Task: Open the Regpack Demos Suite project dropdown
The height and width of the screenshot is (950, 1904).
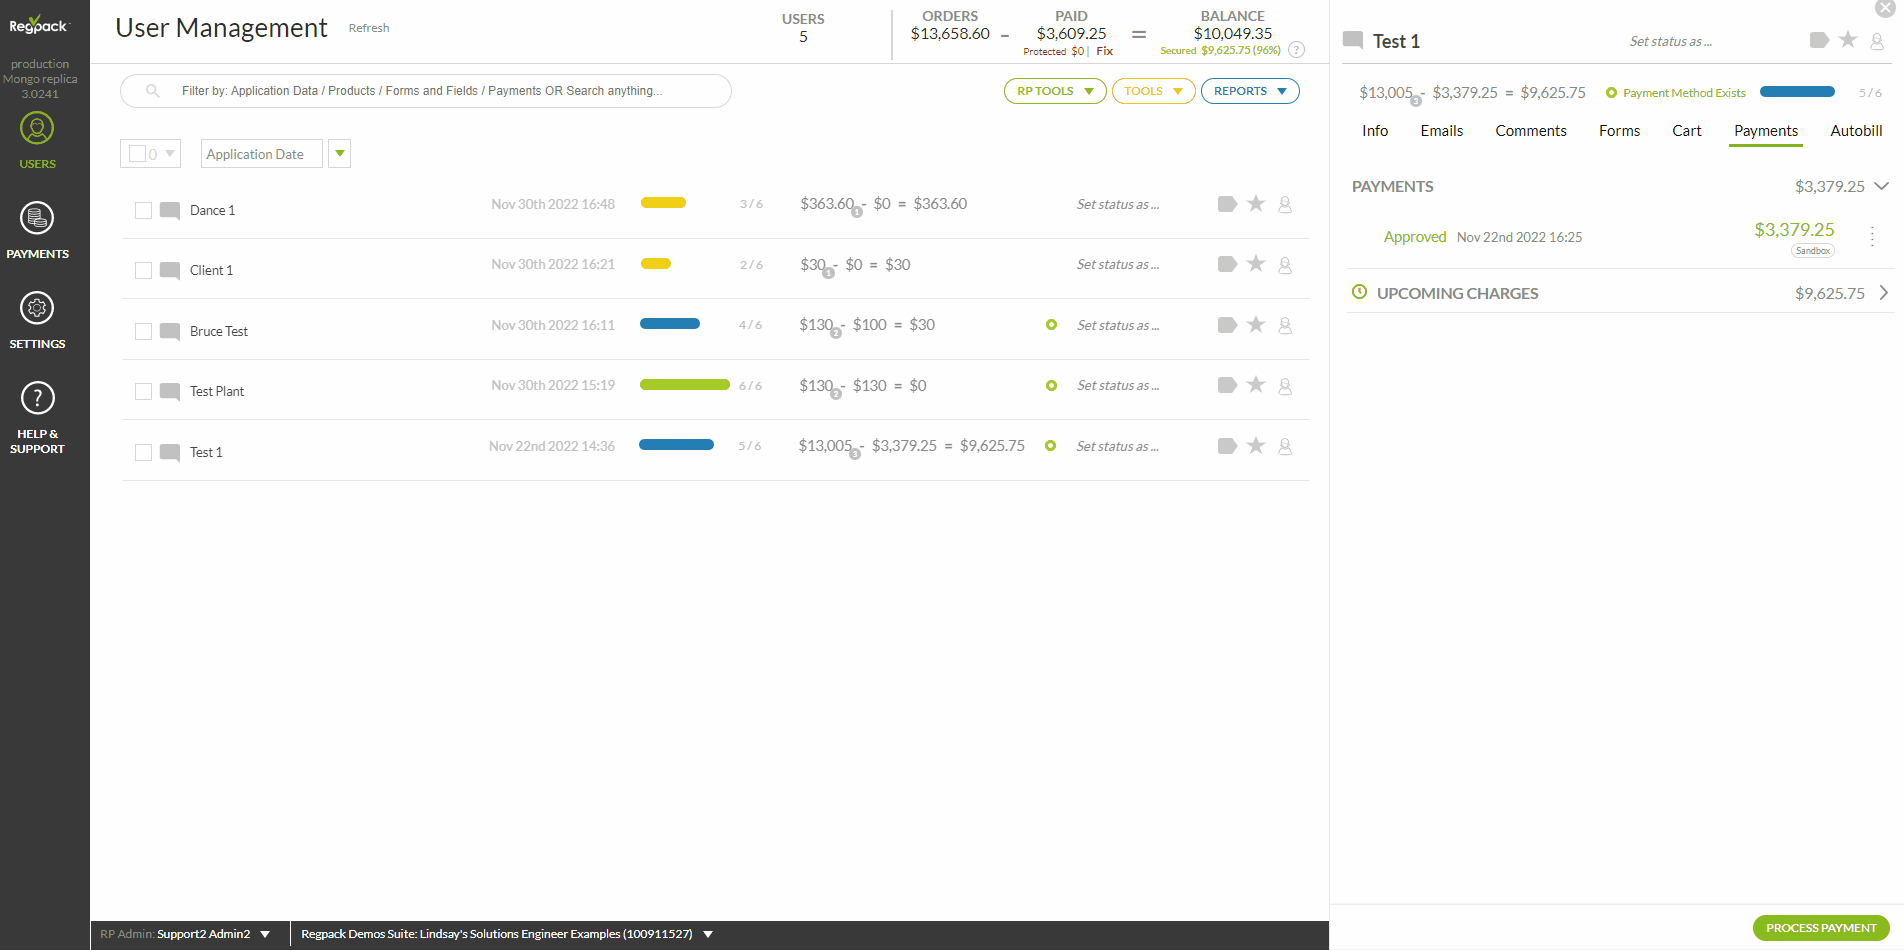Action: point(507,934)
